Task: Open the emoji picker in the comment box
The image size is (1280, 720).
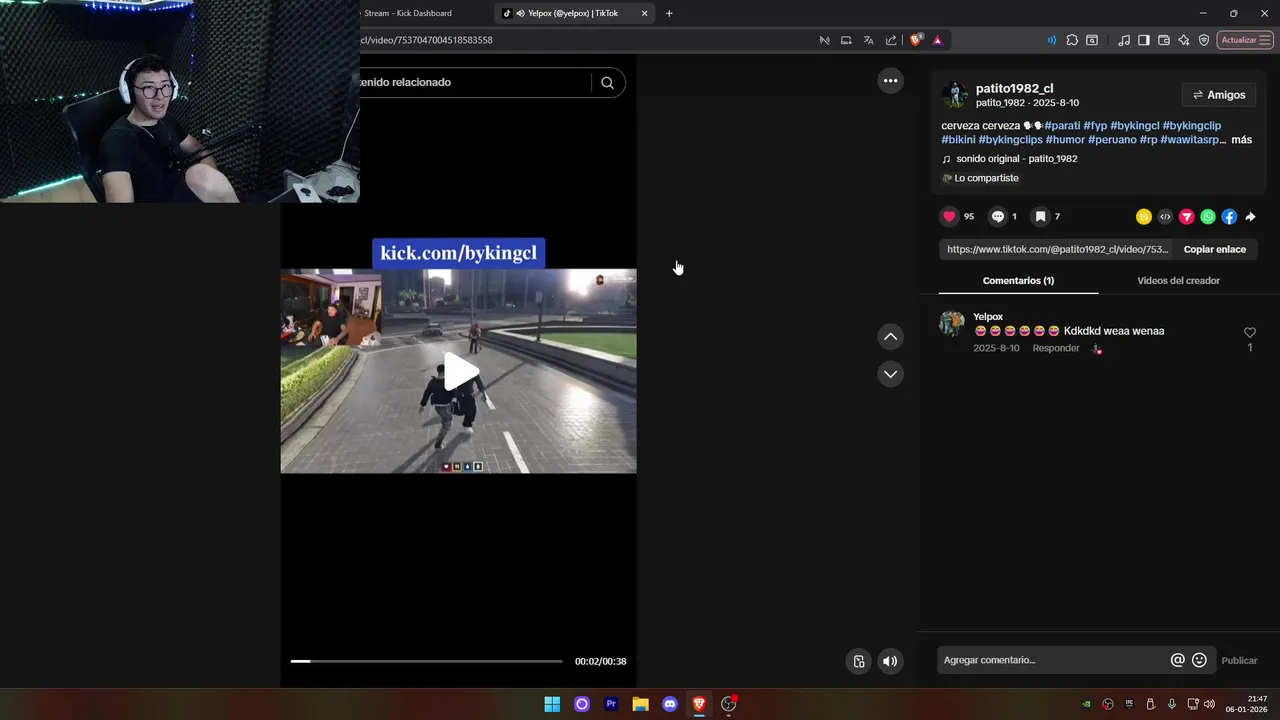Action: [x=1199, y=660]
